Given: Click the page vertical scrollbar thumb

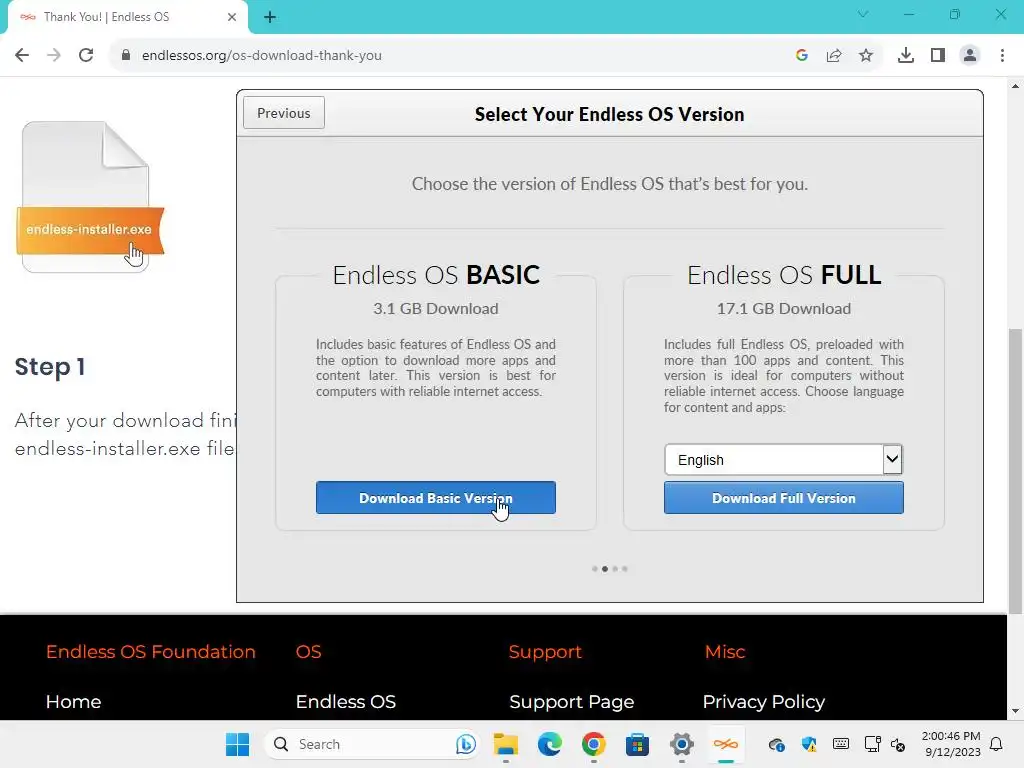Looking at the screenshot, I should 1015,470.
